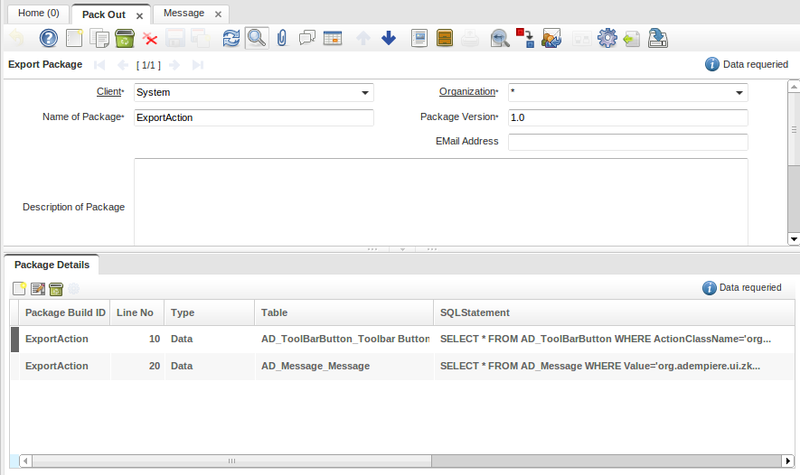The image size is (800, 475).
Task: Switch to the Home (0) tab
Action: click(x=39, y=13)
